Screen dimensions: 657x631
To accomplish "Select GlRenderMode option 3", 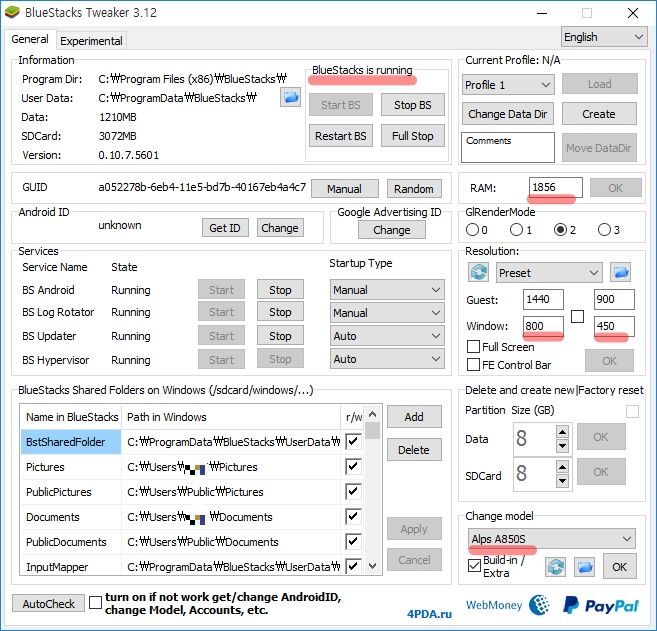I will (x=604, y=230).
